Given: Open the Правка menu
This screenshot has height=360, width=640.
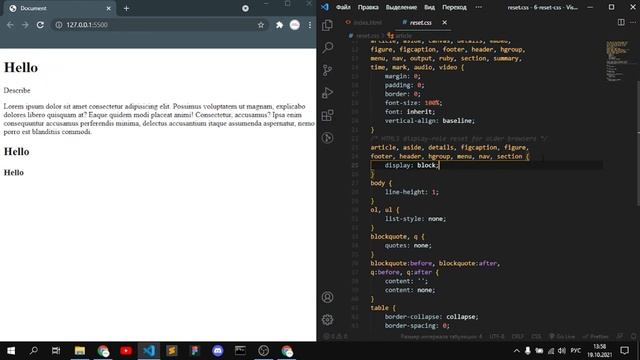Looking at the screenshot, I should coord(368,7).
